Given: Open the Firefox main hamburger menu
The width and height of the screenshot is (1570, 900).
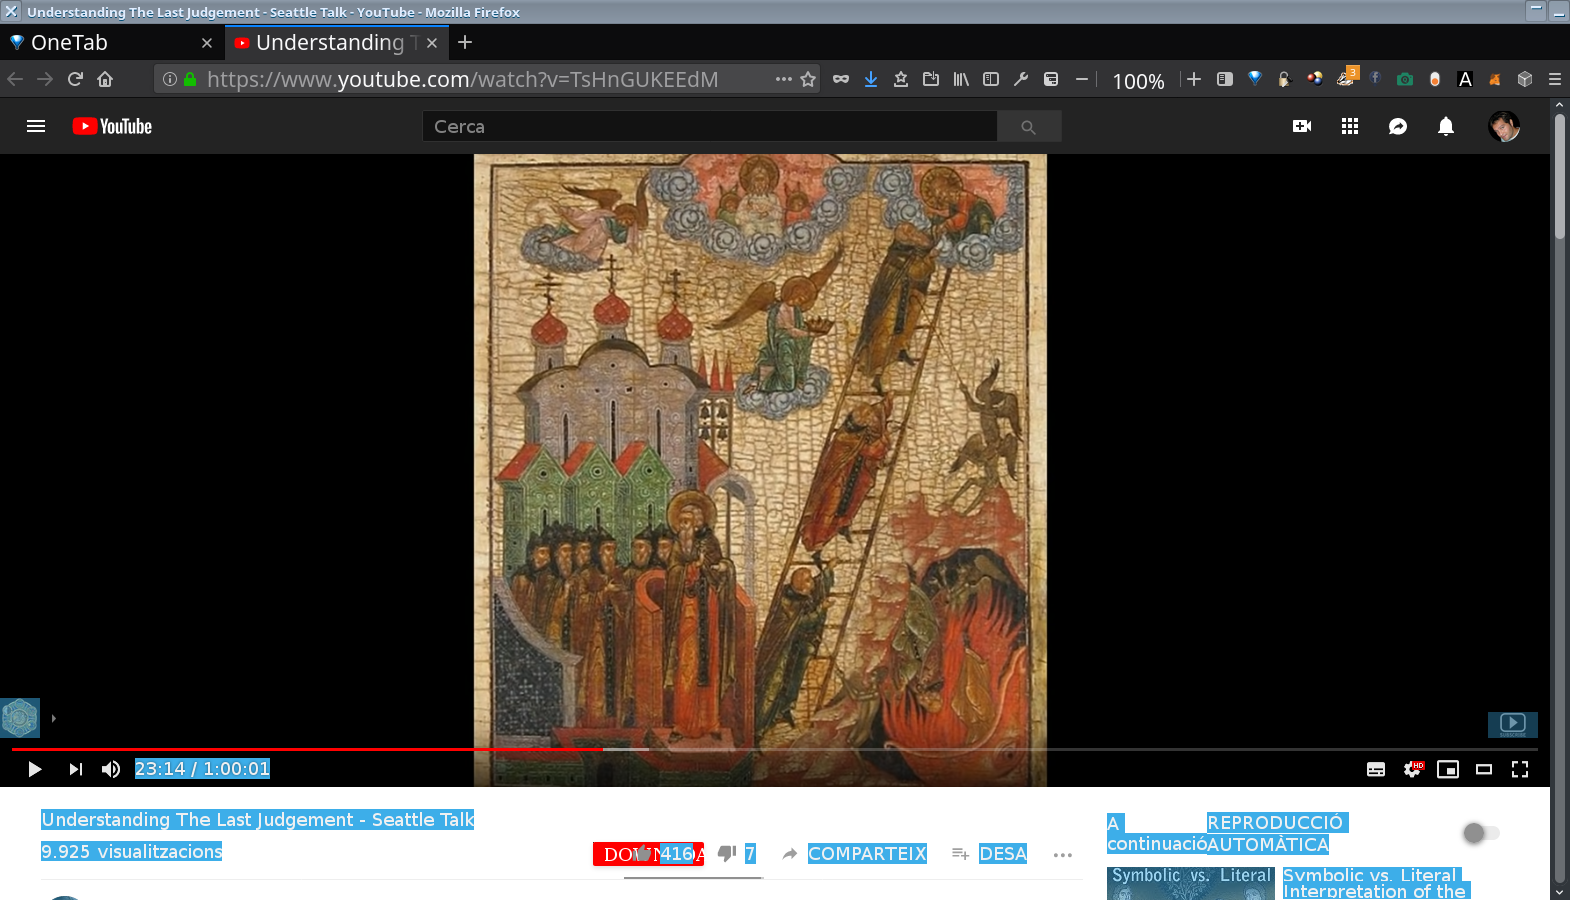Looking at the screenshot, I should click(1555, 79).
